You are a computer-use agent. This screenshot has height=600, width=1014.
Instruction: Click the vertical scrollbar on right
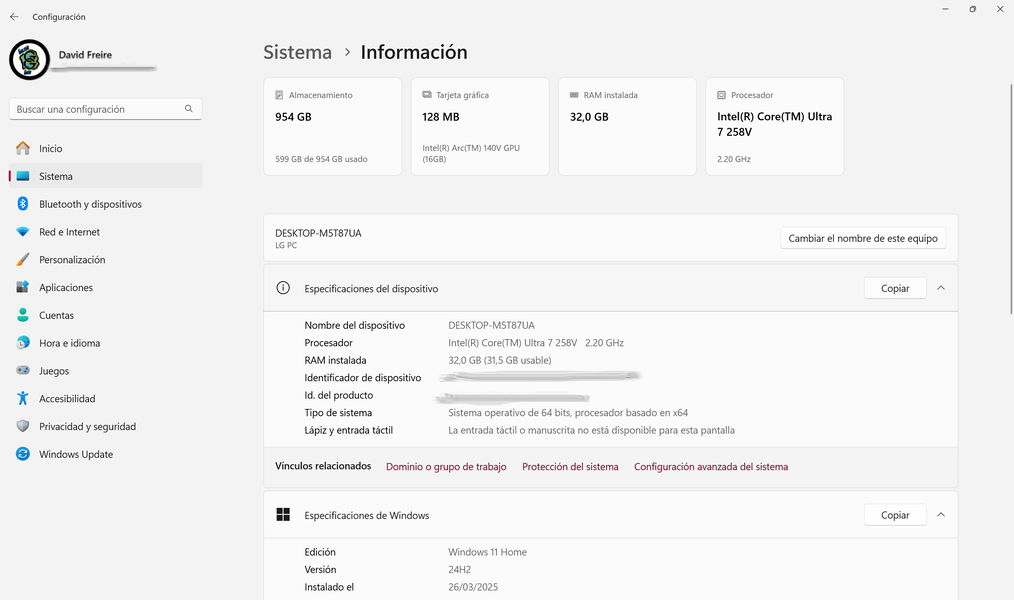point(1011,197)
